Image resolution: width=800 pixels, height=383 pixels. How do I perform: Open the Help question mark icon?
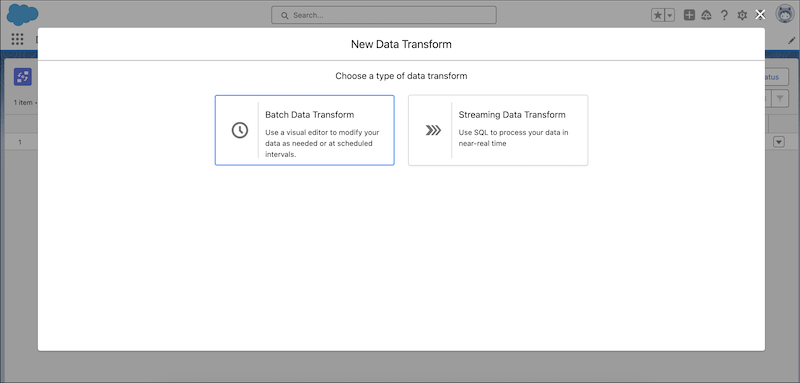[724, 15]
